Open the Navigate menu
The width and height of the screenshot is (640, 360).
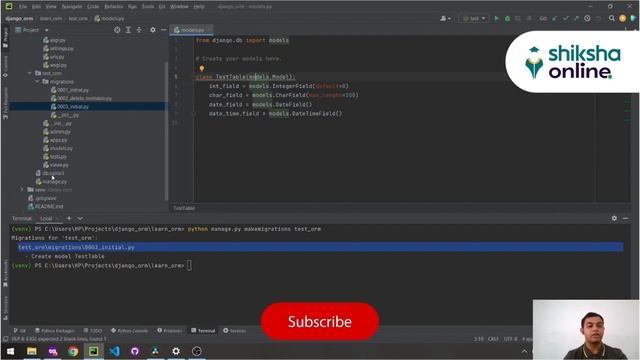[x=72, y=7]
